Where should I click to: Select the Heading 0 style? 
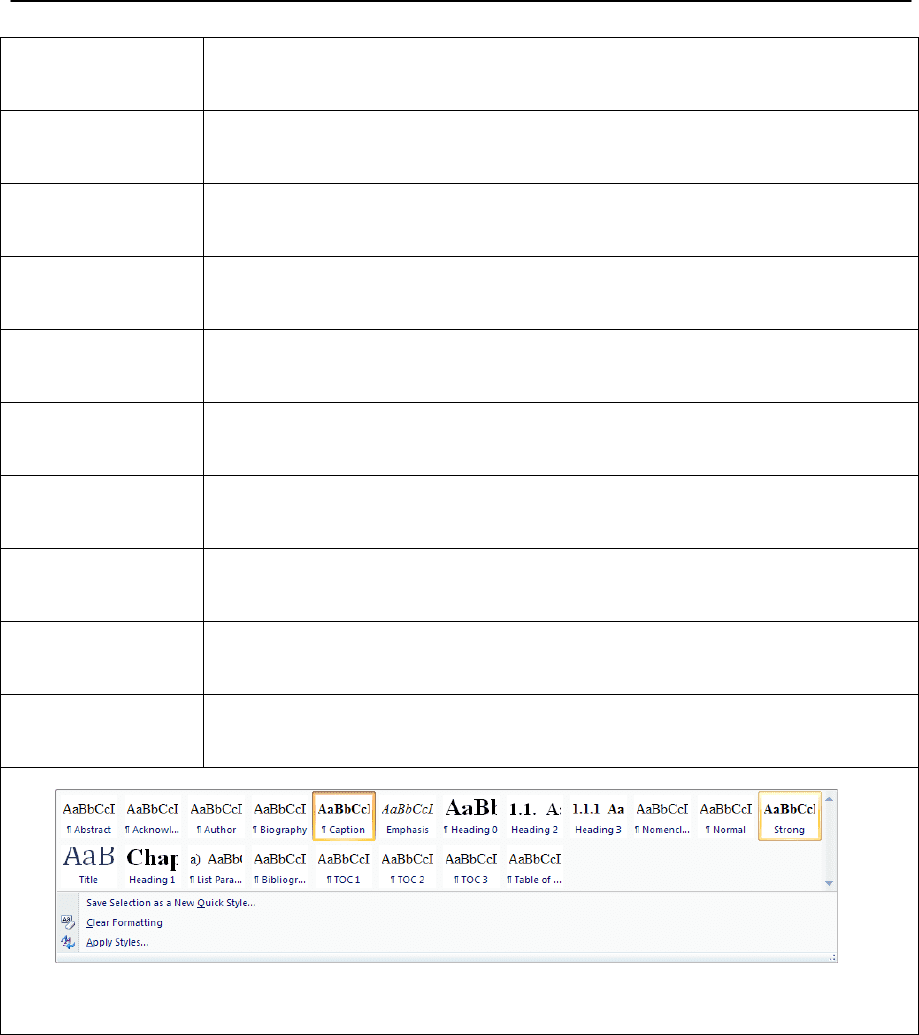pyautogui.click(x=471, y=816)
